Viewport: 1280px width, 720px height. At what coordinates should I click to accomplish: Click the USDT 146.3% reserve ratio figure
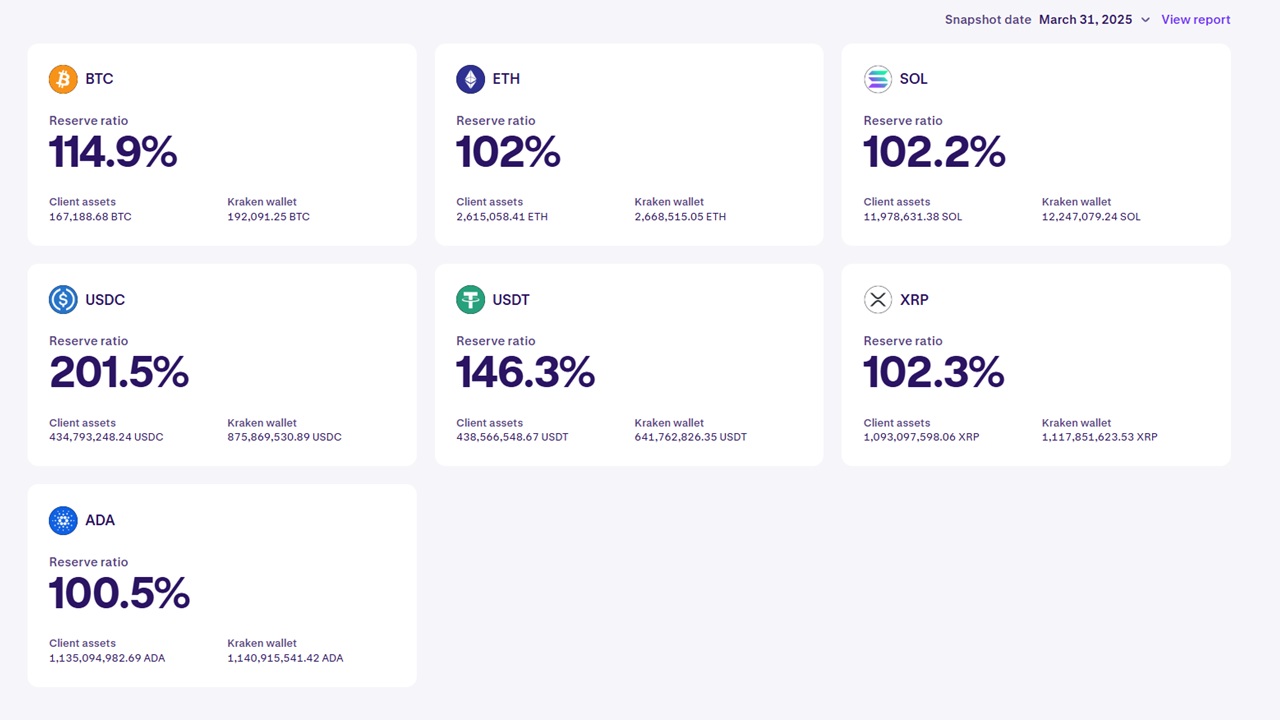525,373
